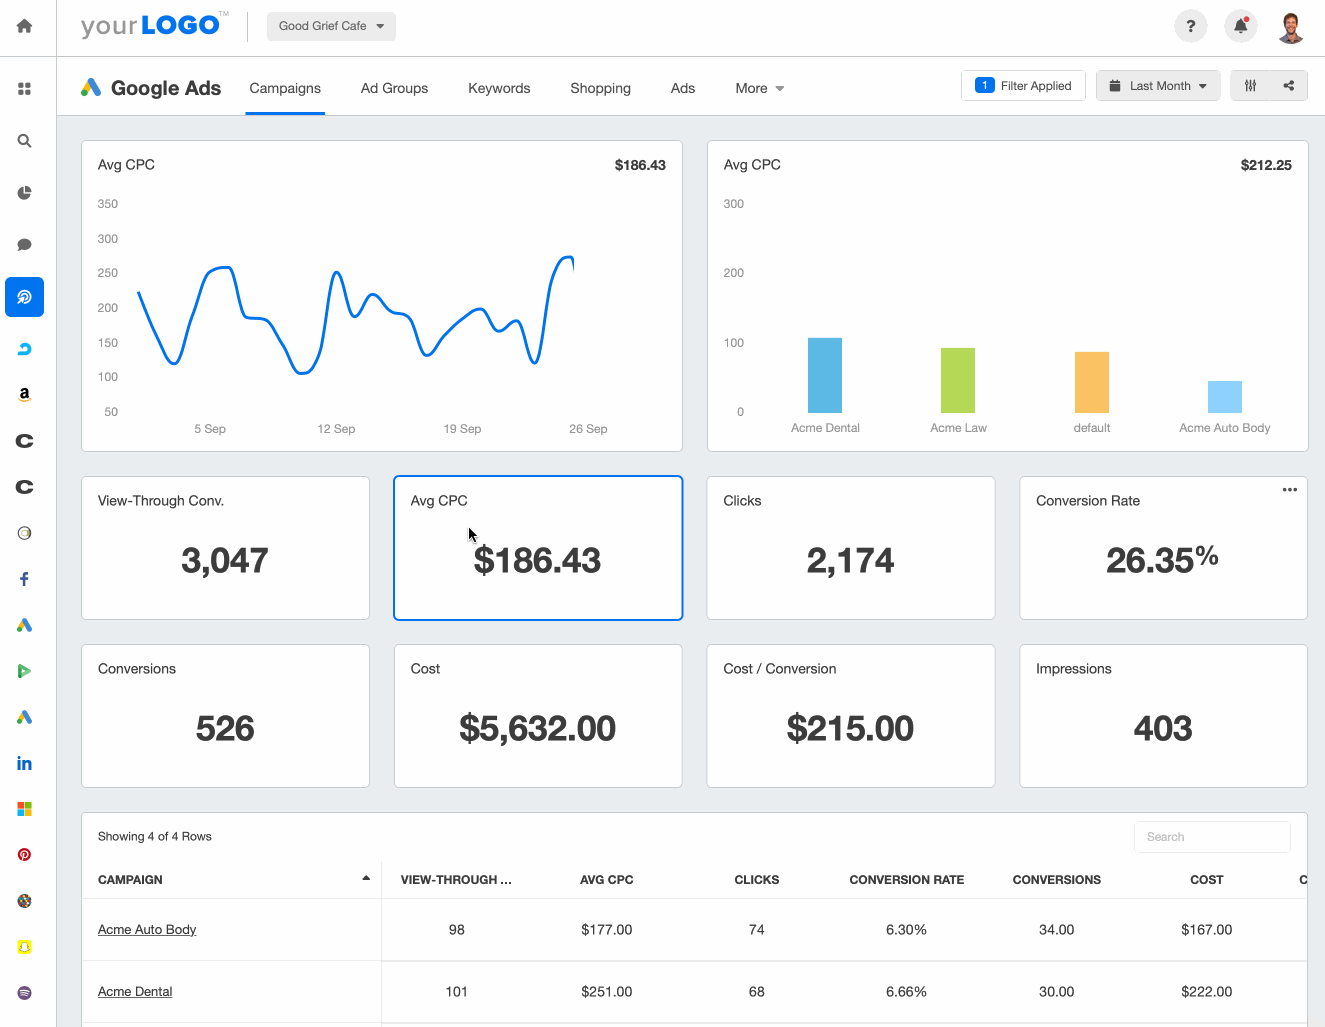1325x1027 pixels.
Task: Open the Good Grief Cafe client dropdown
Action: (x=330, y=26)
